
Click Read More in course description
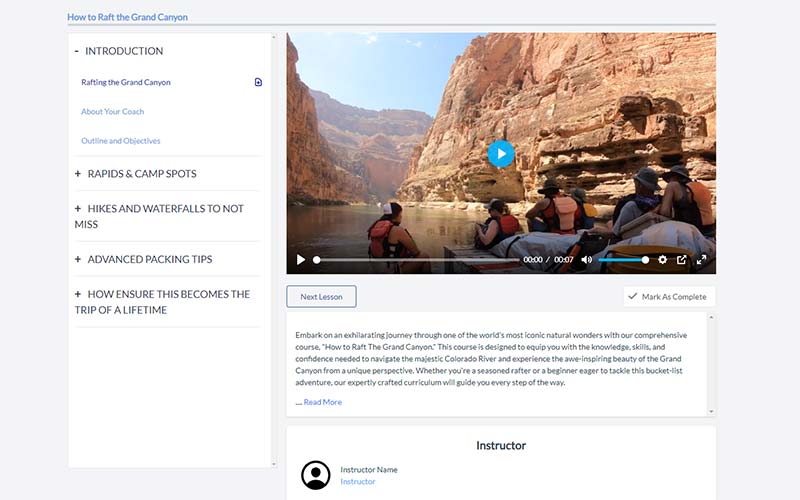[322, 402]
